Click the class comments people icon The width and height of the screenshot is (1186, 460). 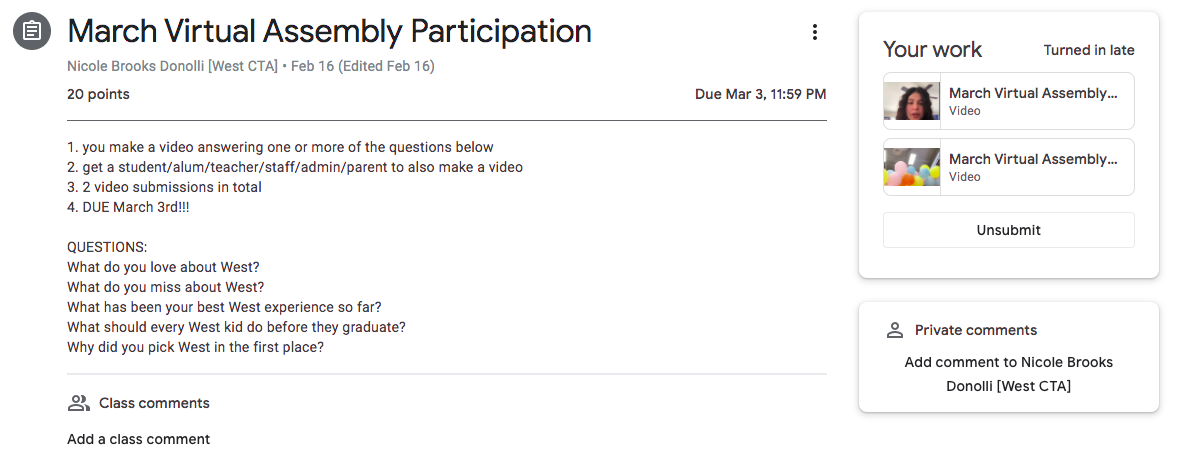(x=78, y=403)
